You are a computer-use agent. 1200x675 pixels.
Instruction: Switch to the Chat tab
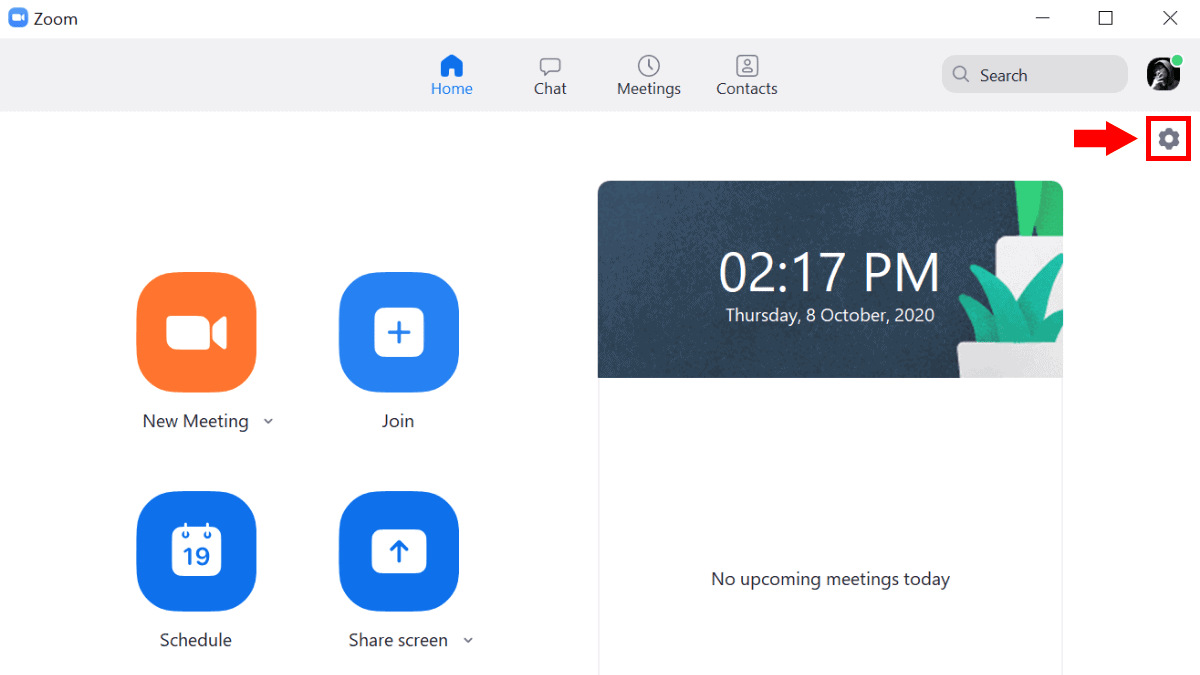tap(550, 75)
